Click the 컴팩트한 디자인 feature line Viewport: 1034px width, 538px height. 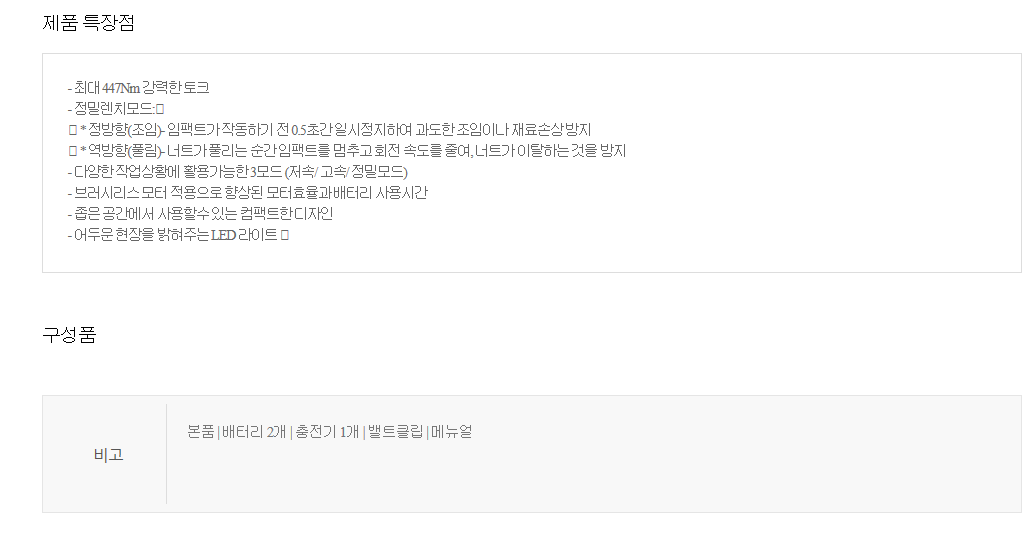pos(200,214)
